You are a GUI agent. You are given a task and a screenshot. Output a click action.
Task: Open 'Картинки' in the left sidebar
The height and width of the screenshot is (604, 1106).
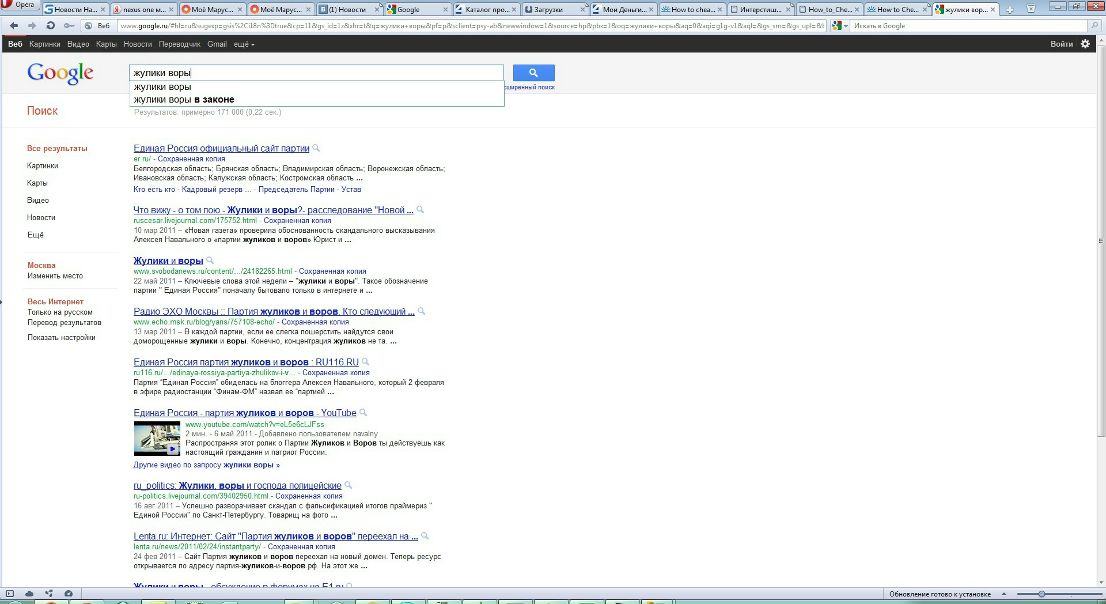(x=42, y=165)
